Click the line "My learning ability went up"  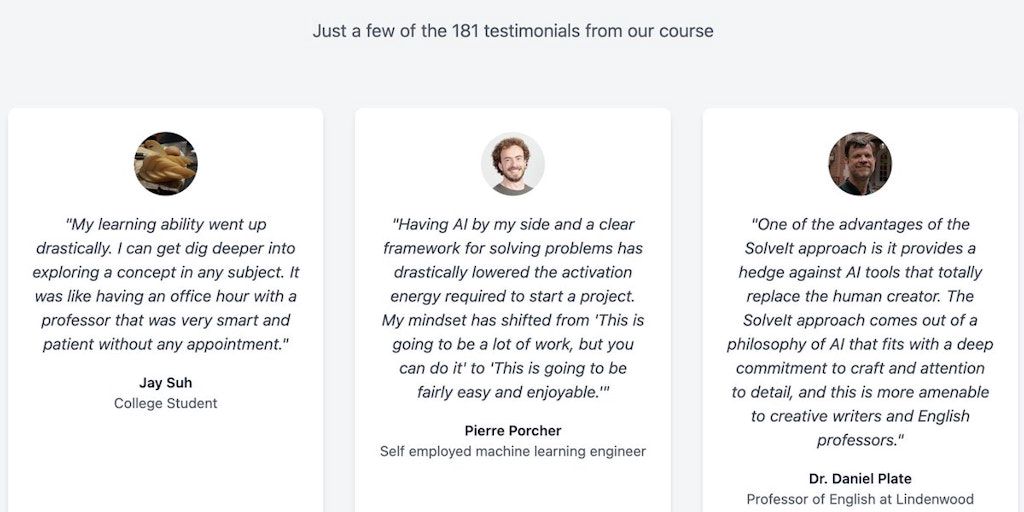[166, 225]
